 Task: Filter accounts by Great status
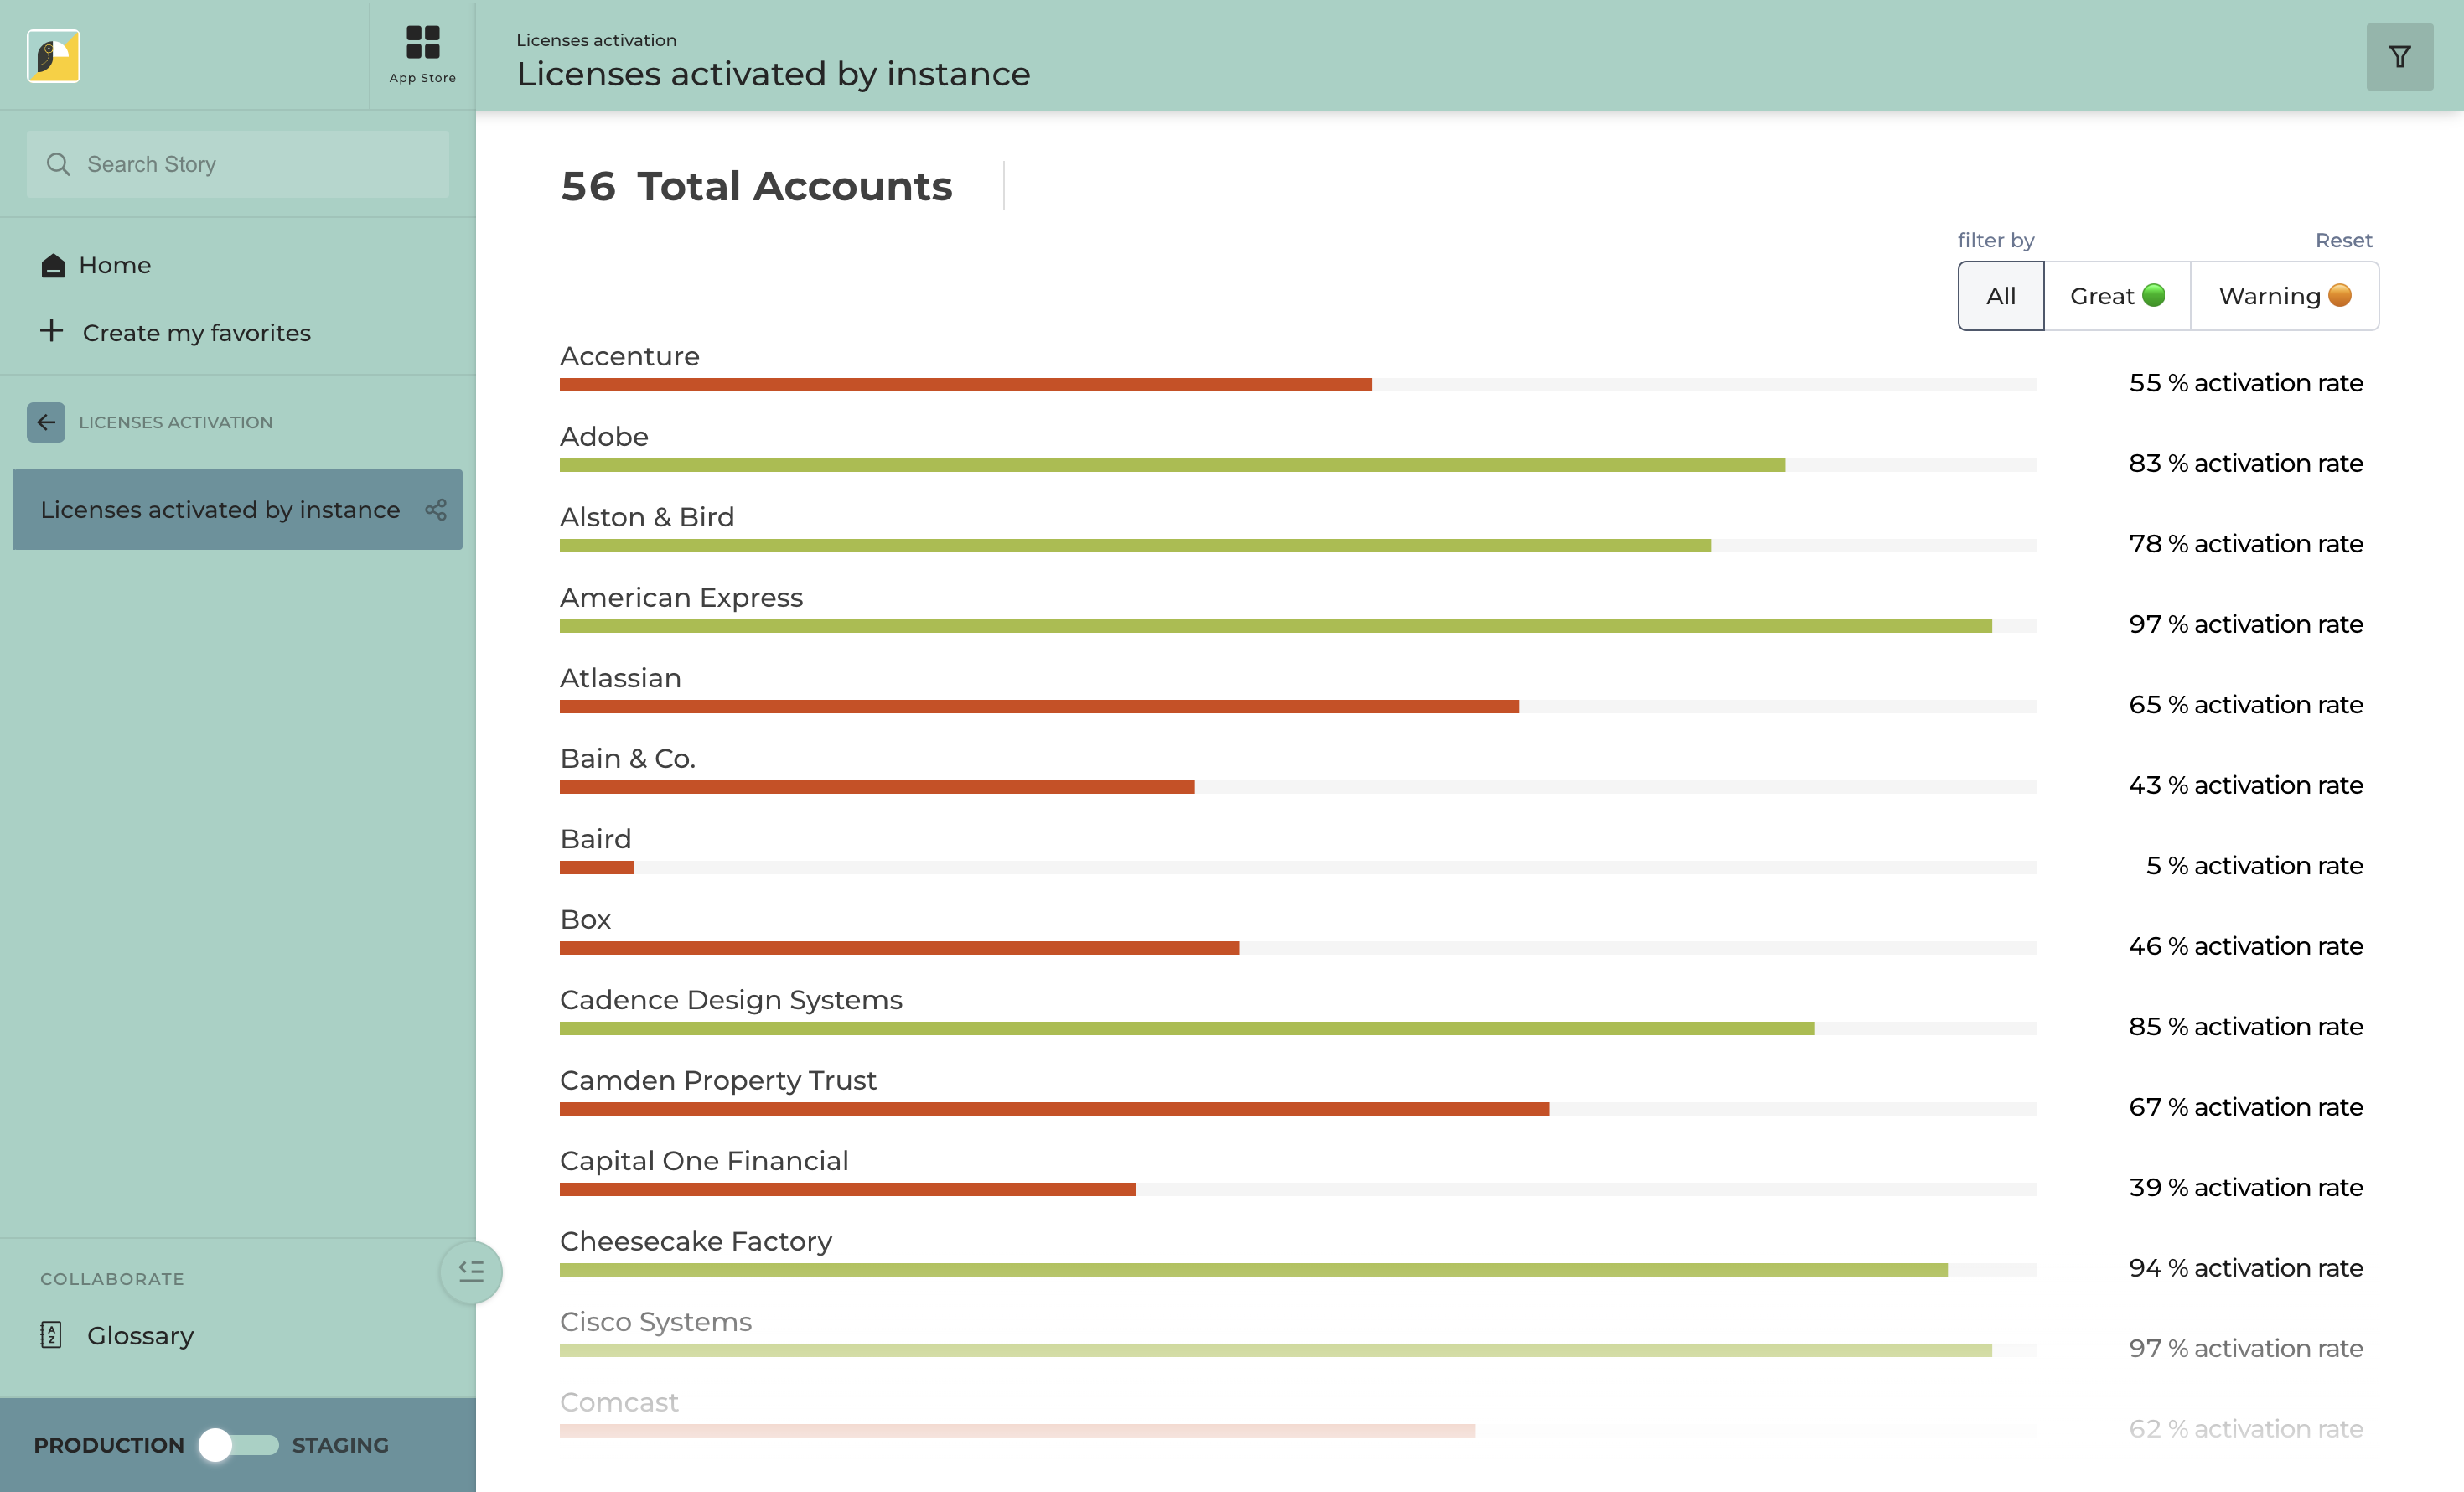click(x=2116, y=296)
